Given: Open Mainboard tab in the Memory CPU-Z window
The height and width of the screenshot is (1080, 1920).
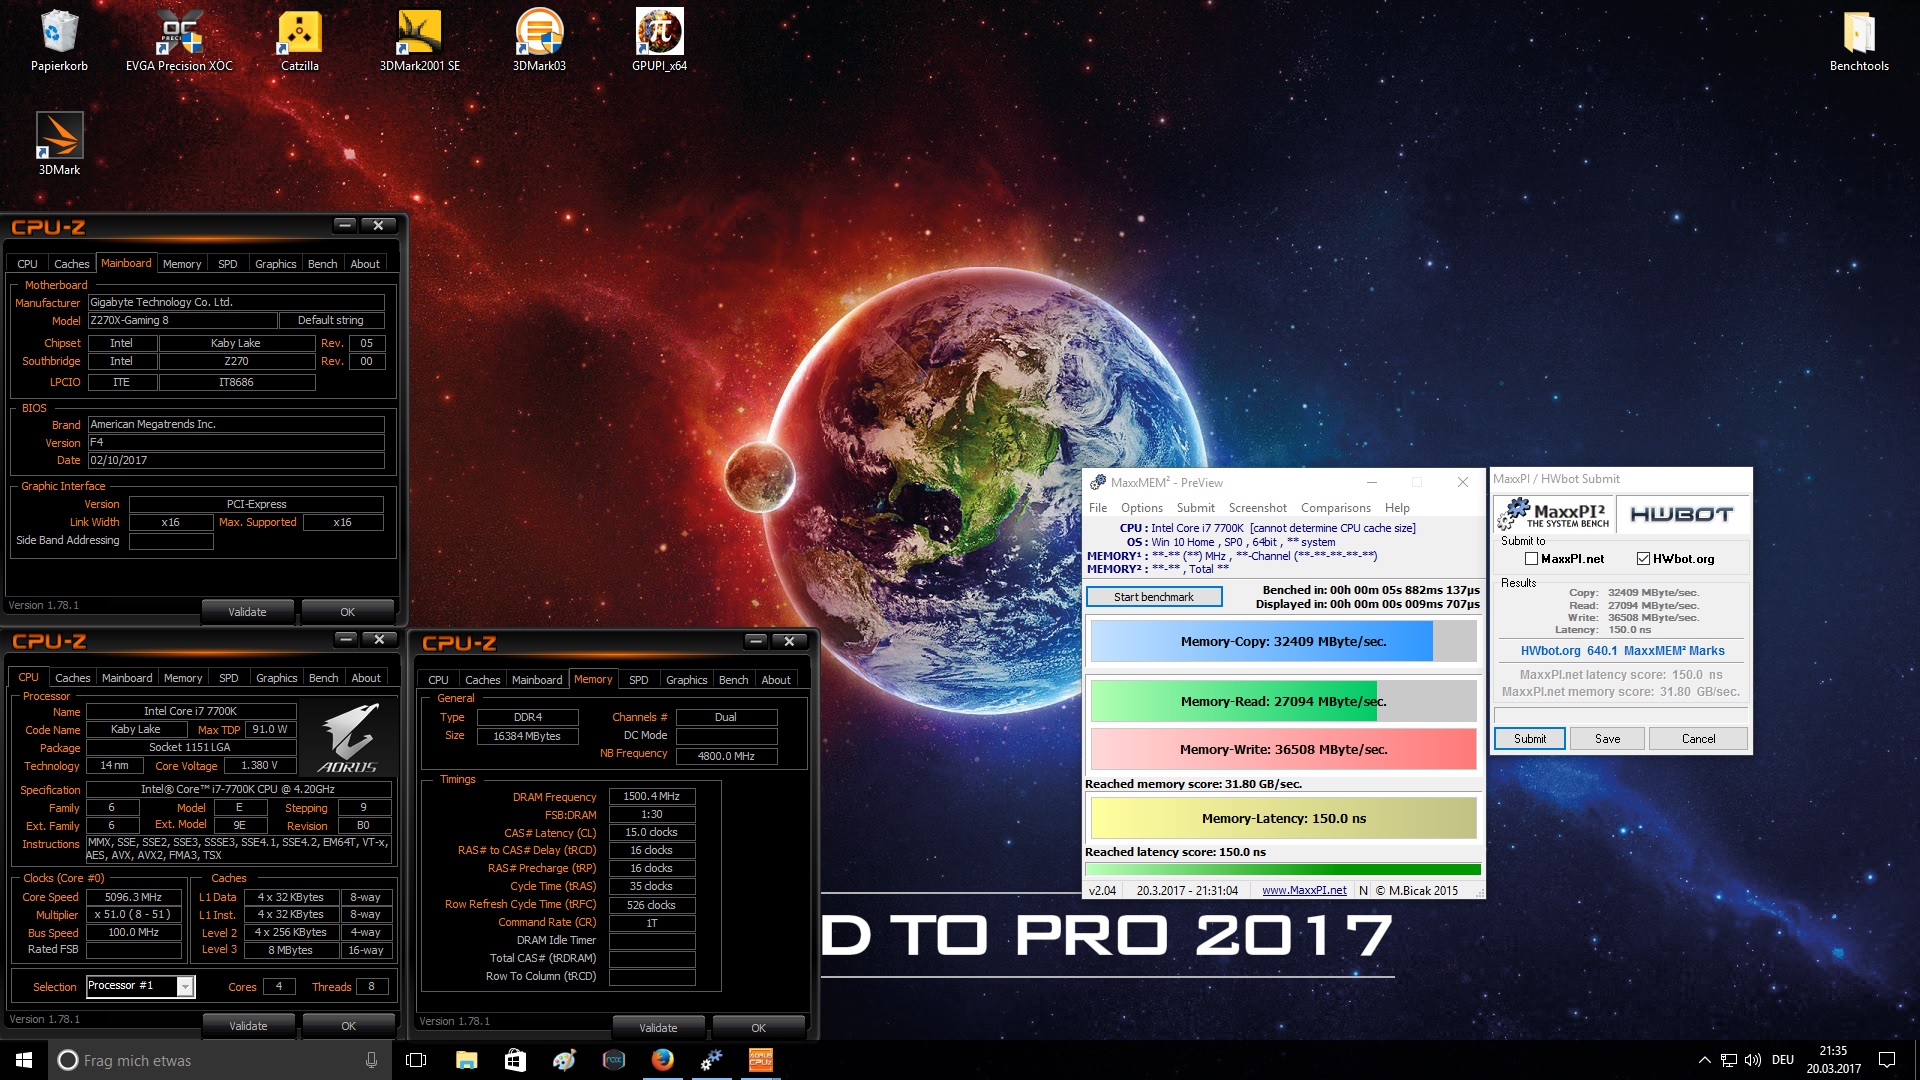Looking at the screenshot, I should pyautogui.click(x=537, y=680).
